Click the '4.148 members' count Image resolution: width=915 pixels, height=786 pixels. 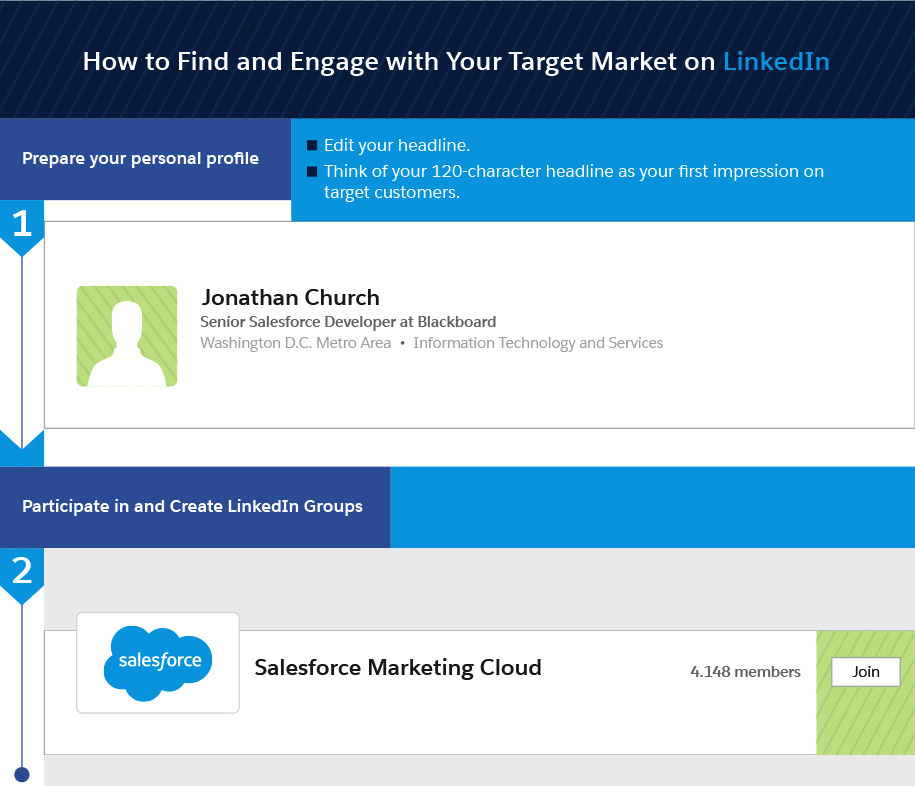(745, 672)
